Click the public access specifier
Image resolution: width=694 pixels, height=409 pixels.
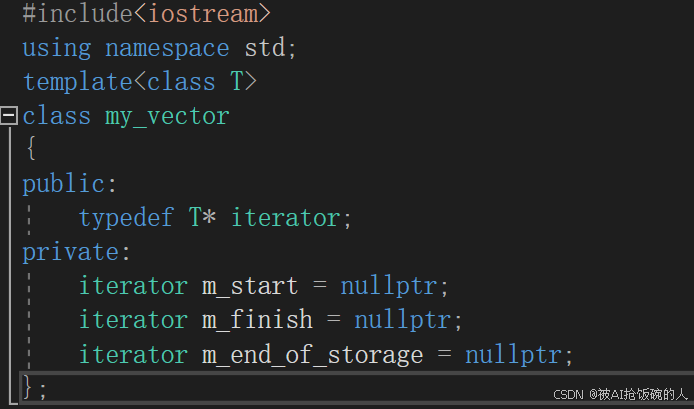click(x=63, y=185)
